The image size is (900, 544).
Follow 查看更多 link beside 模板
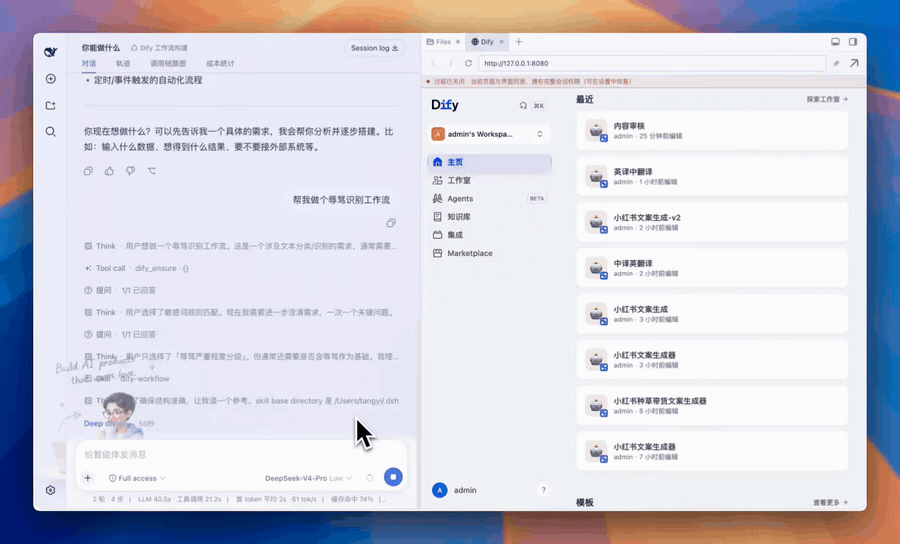[830, 503]
